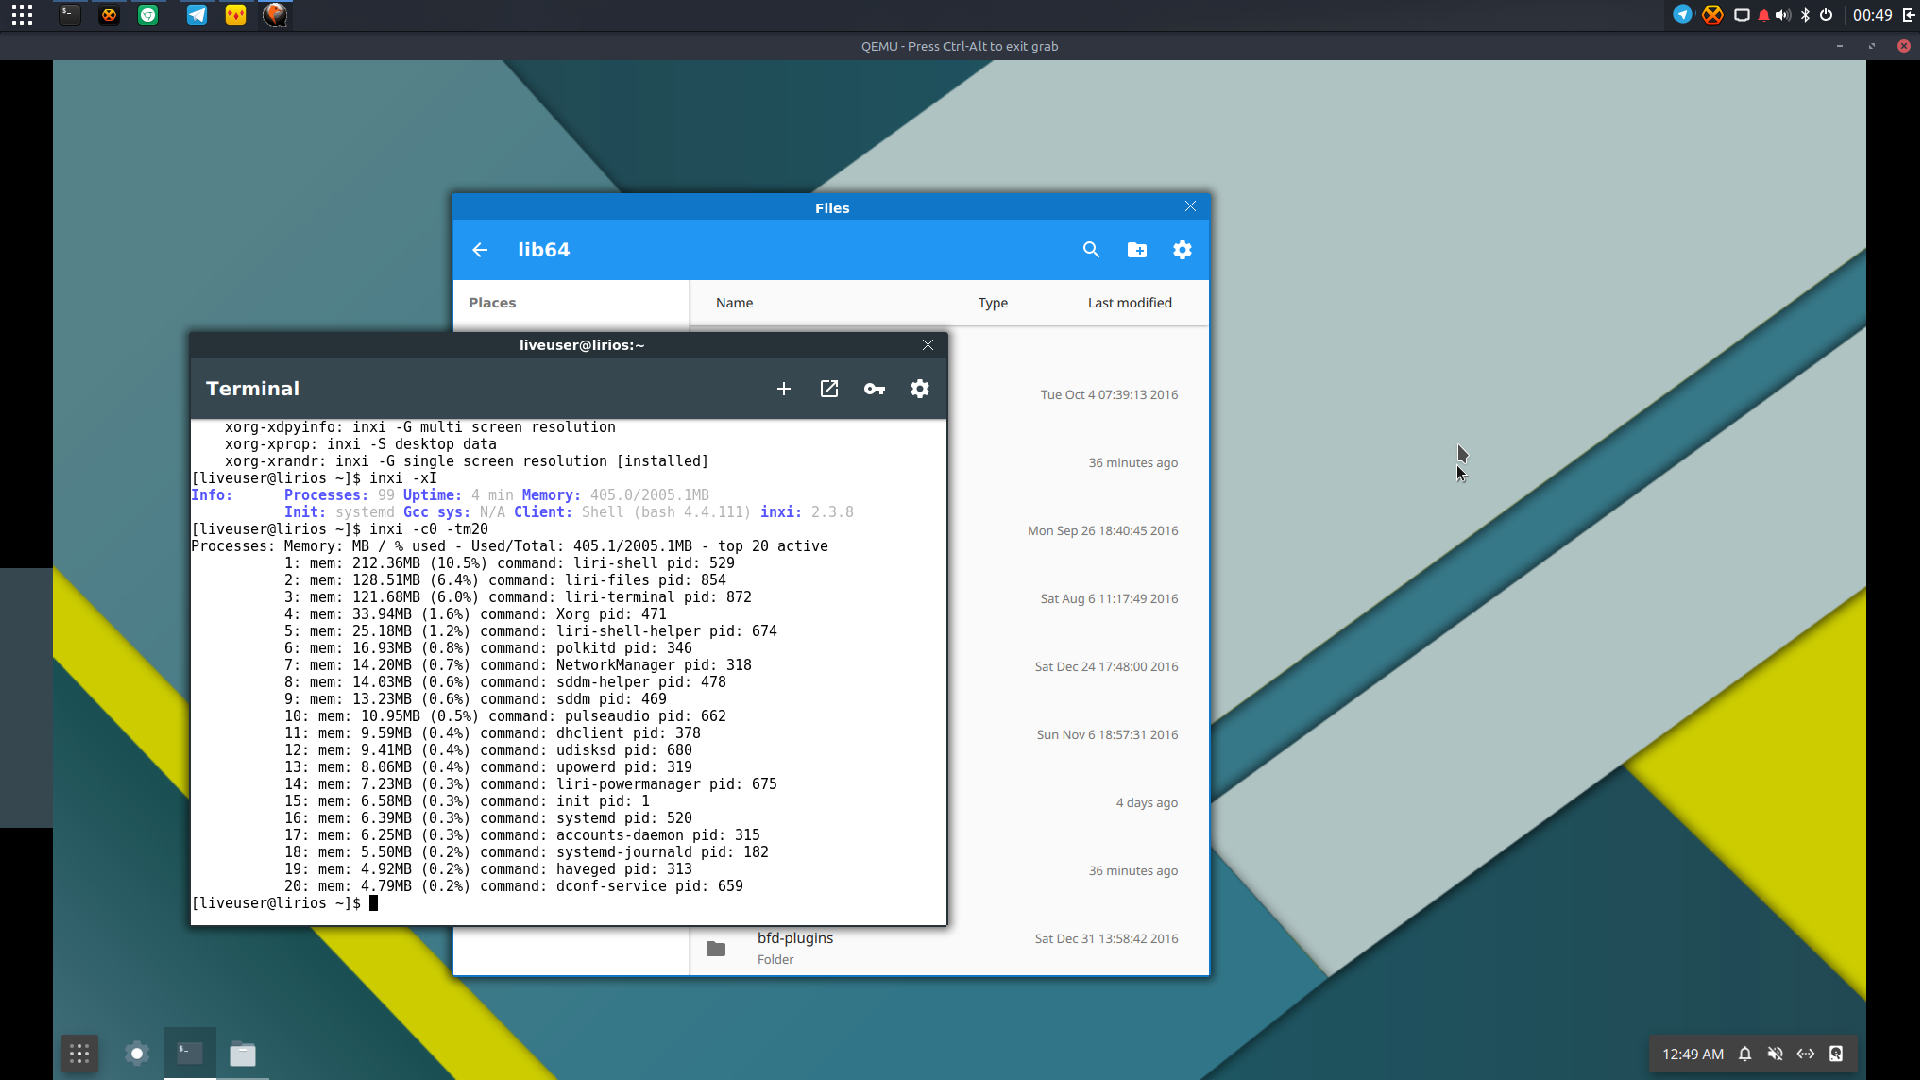
Task: Click the key icon in Terminal header
Action: coord(874,389)
